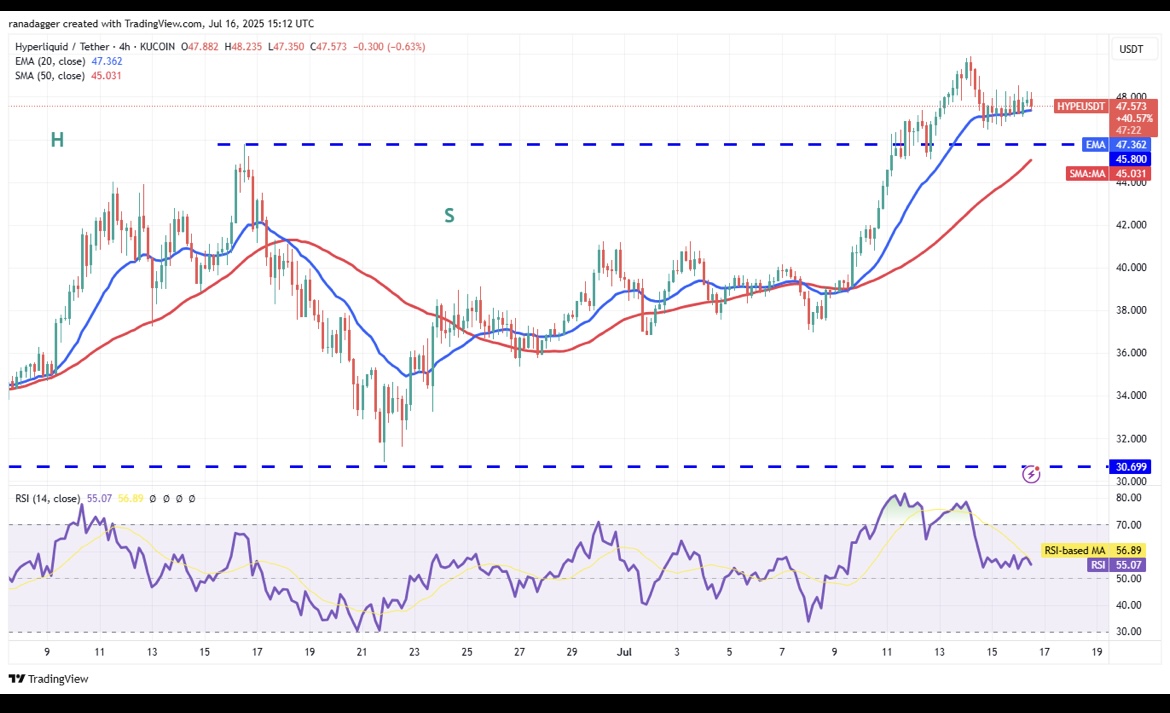
Task: Open the USDT currency selector
Action: coord(1131,49)
